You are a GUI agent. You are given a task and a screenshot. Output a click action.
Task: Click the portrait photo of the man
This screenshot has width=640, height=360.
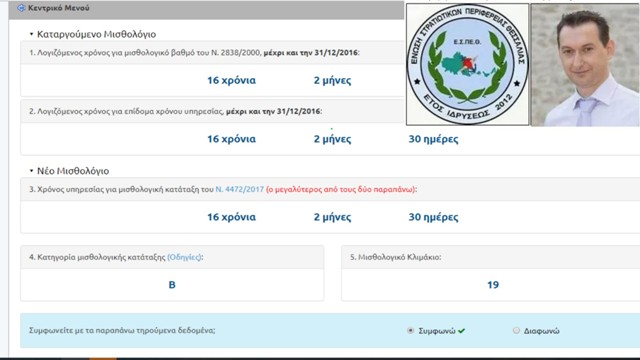(585, 64)
